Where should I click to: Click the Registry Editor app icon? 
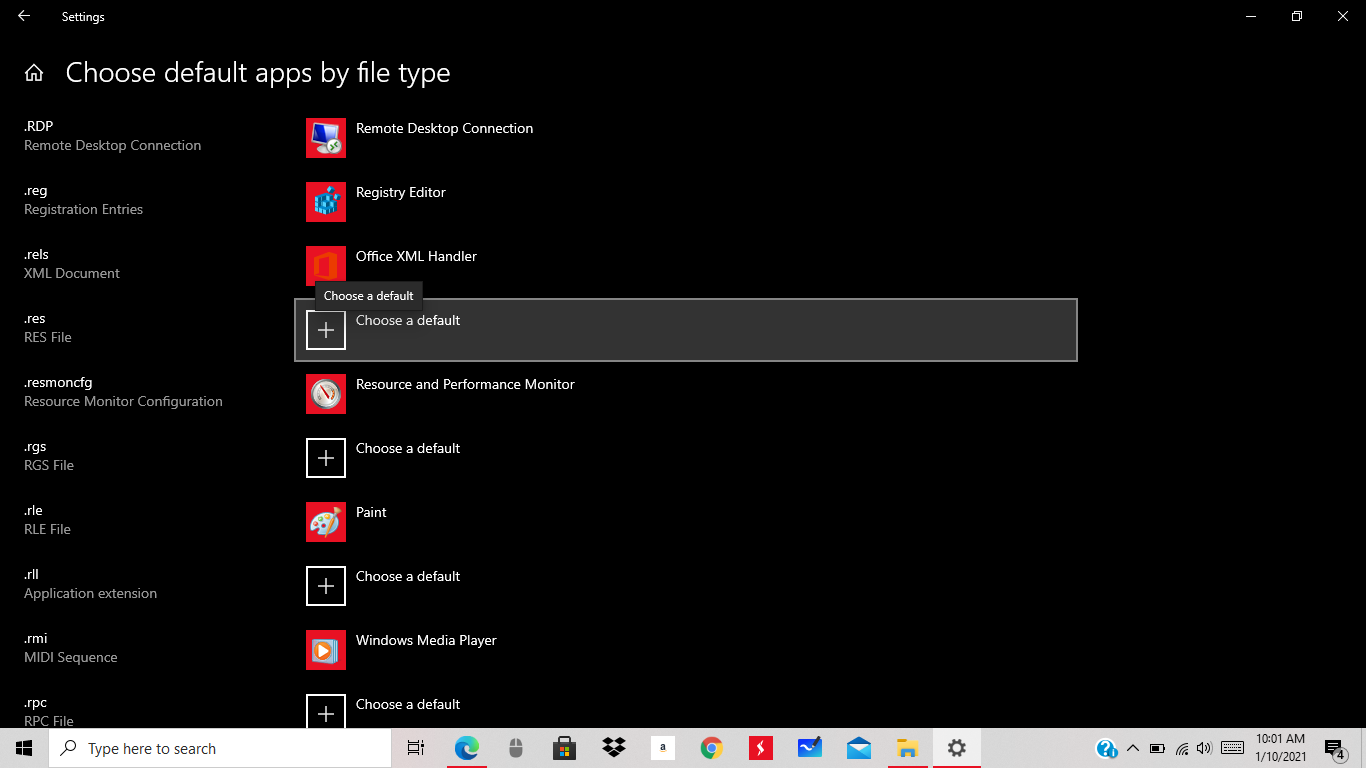pyautogui.click(x=326, y=202)
